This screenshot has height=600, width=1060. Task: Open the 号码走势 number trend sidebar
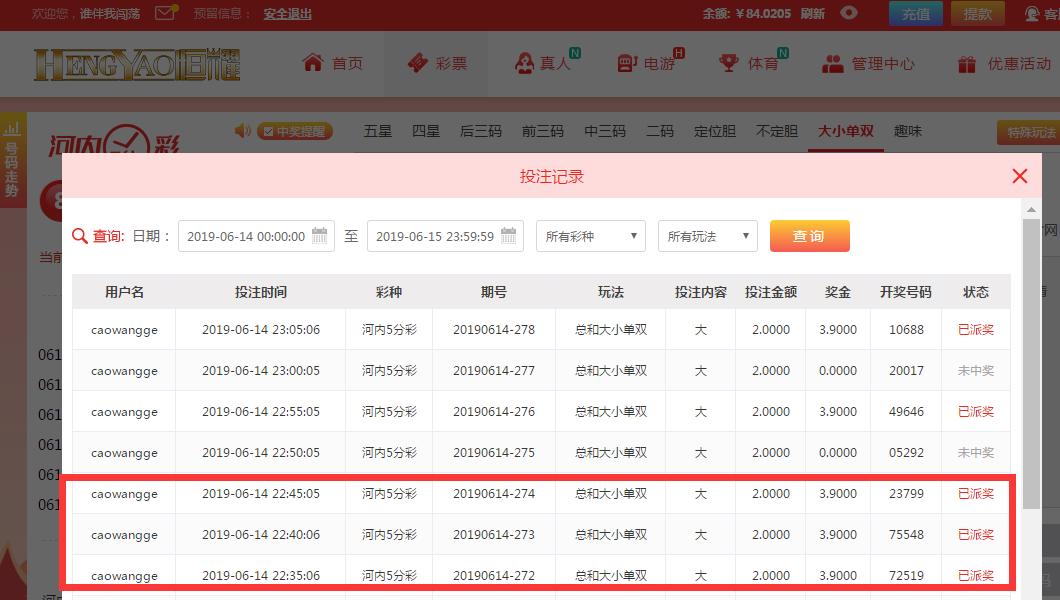[12, 160]
